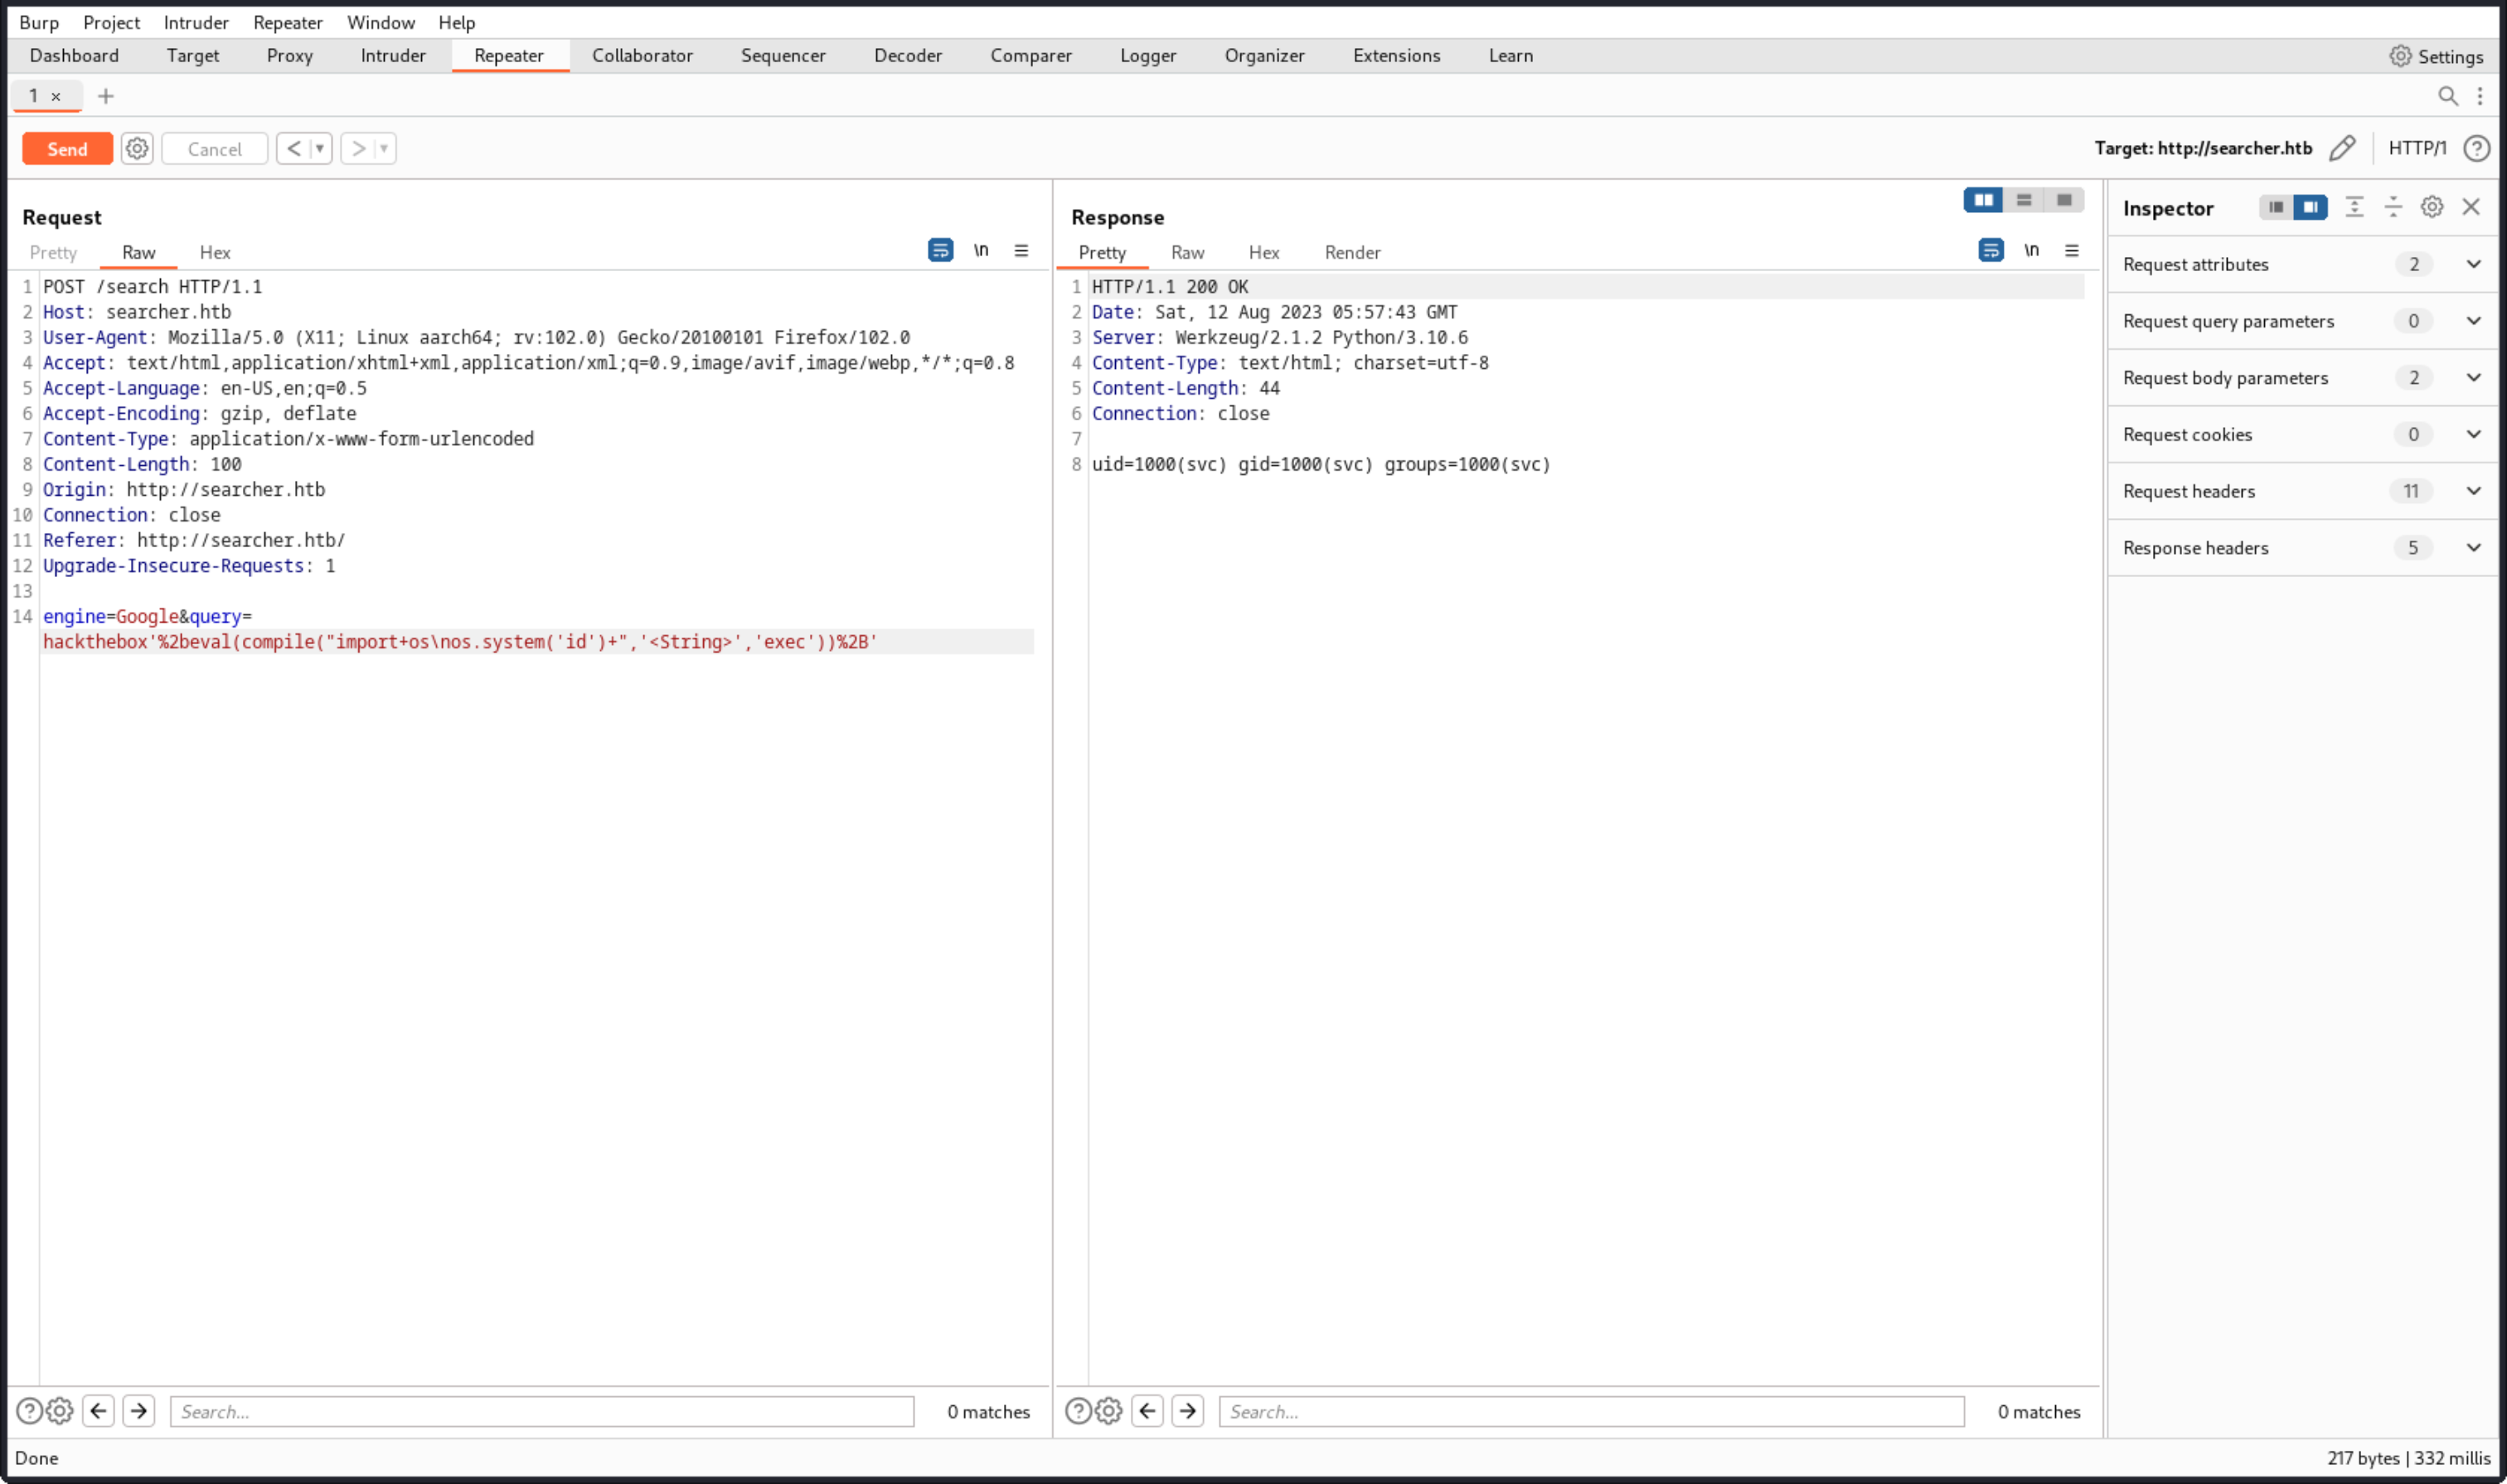The image size is (2507, 1484).
Task: Open history back dropdown arrow
Action: (320, 148)
